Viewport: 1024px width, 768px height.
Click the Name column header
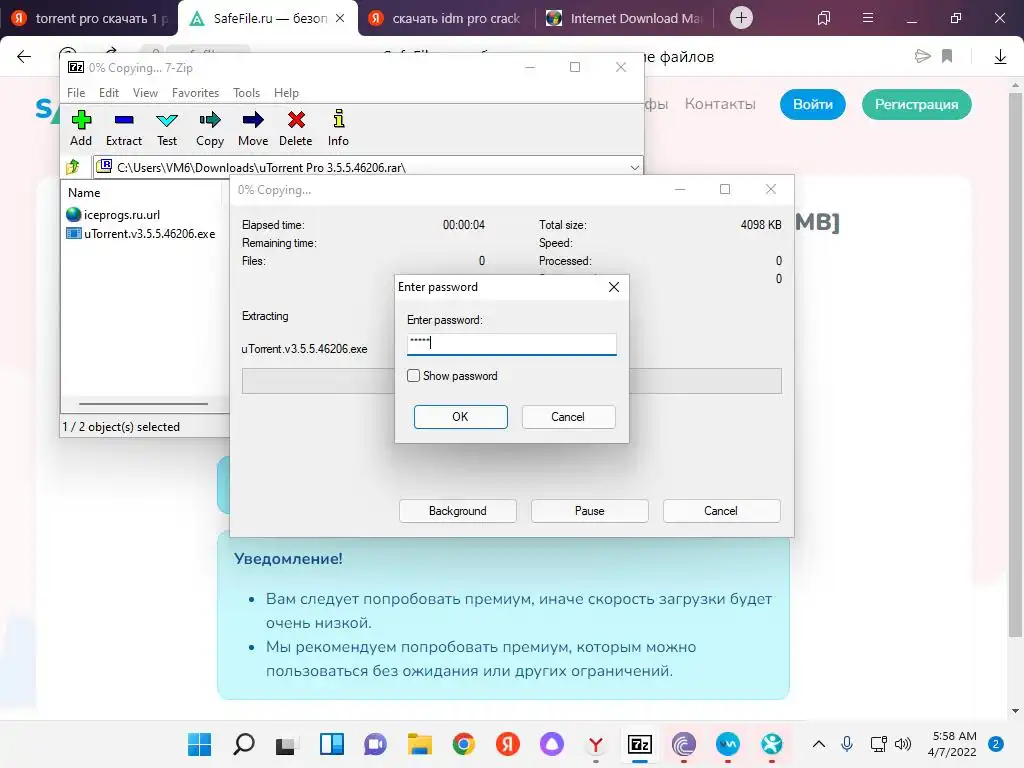tap(84, 193)
